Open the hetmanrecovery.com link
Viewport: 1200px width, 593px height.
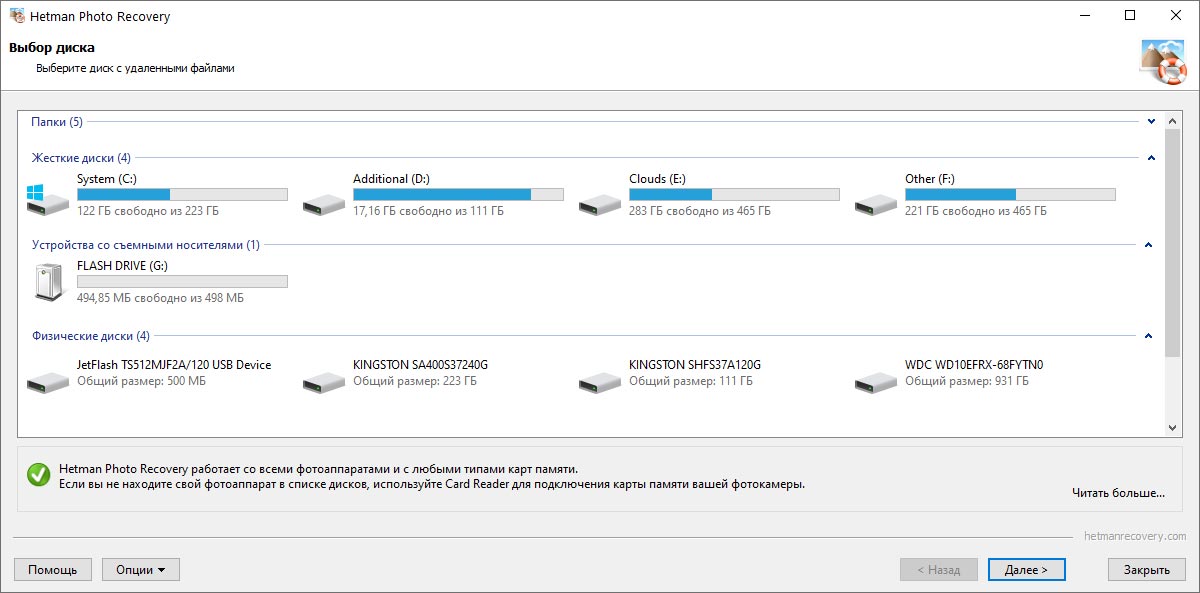coord(1135,536)
